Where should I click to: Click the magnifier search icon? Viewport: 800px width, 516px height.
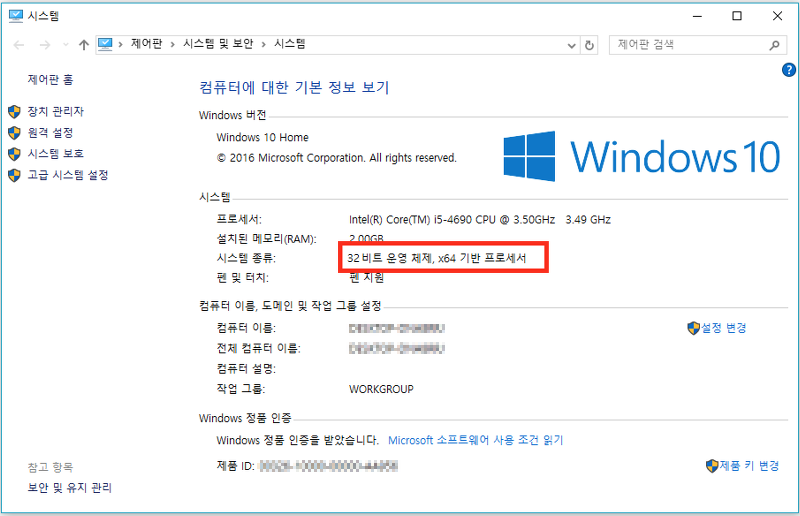tap(774, 45)
